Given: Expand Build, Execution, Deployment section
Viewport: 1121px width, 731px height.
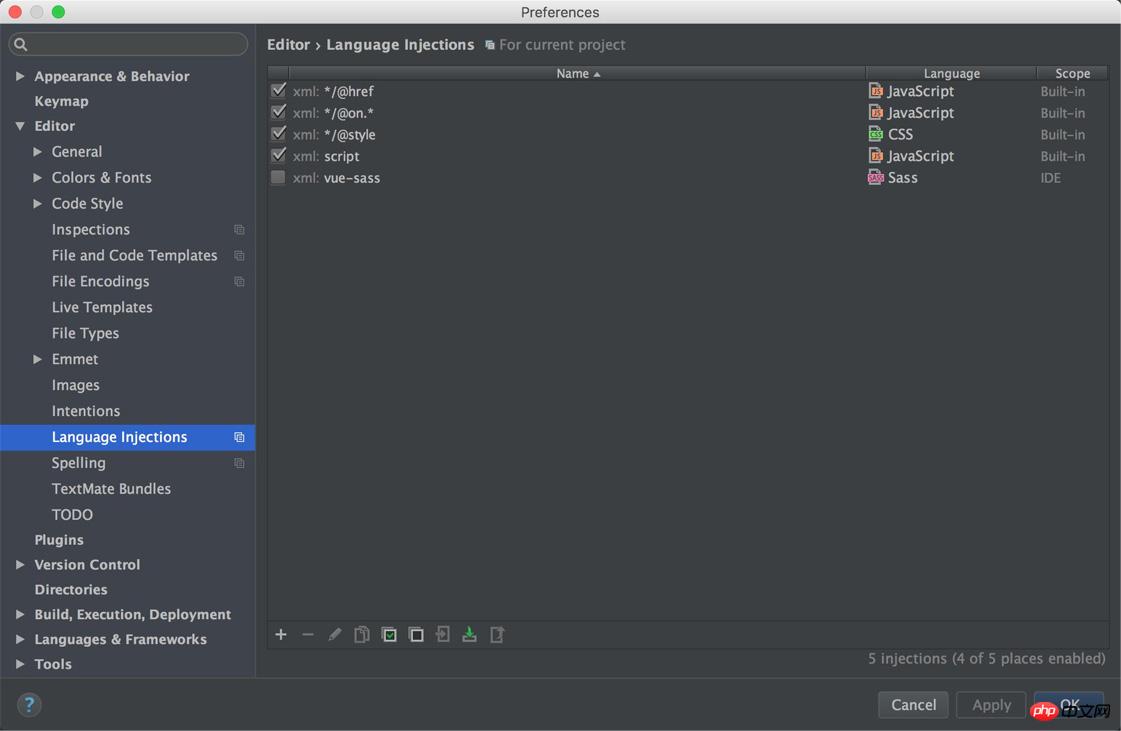Looking at the screenshot, I should pyautogui.click(x=20, y=614).
